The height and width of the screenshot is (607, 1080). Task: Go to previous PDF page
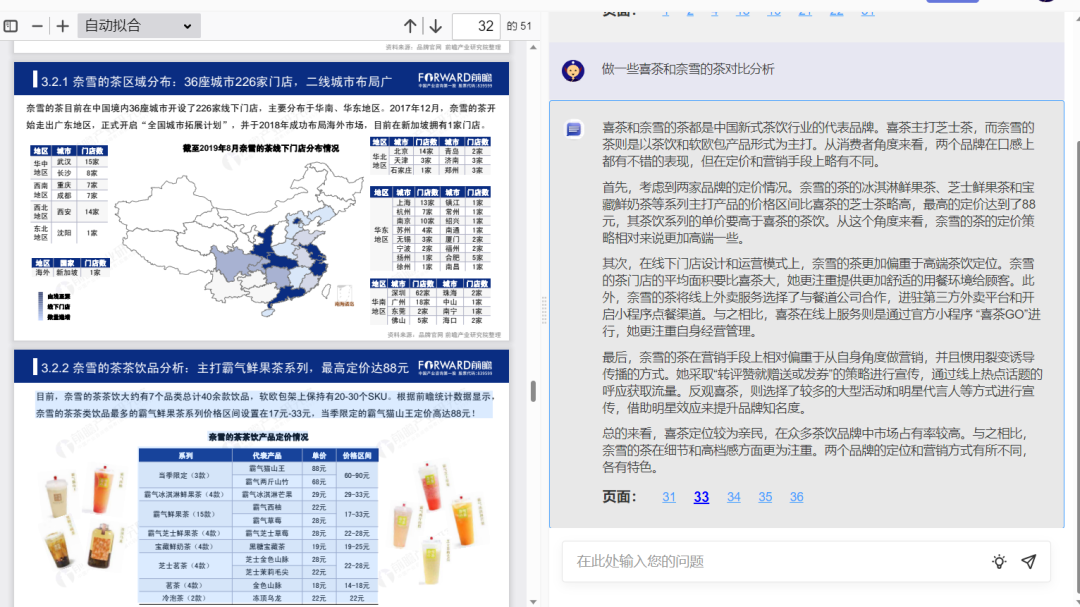coord(410,26)
